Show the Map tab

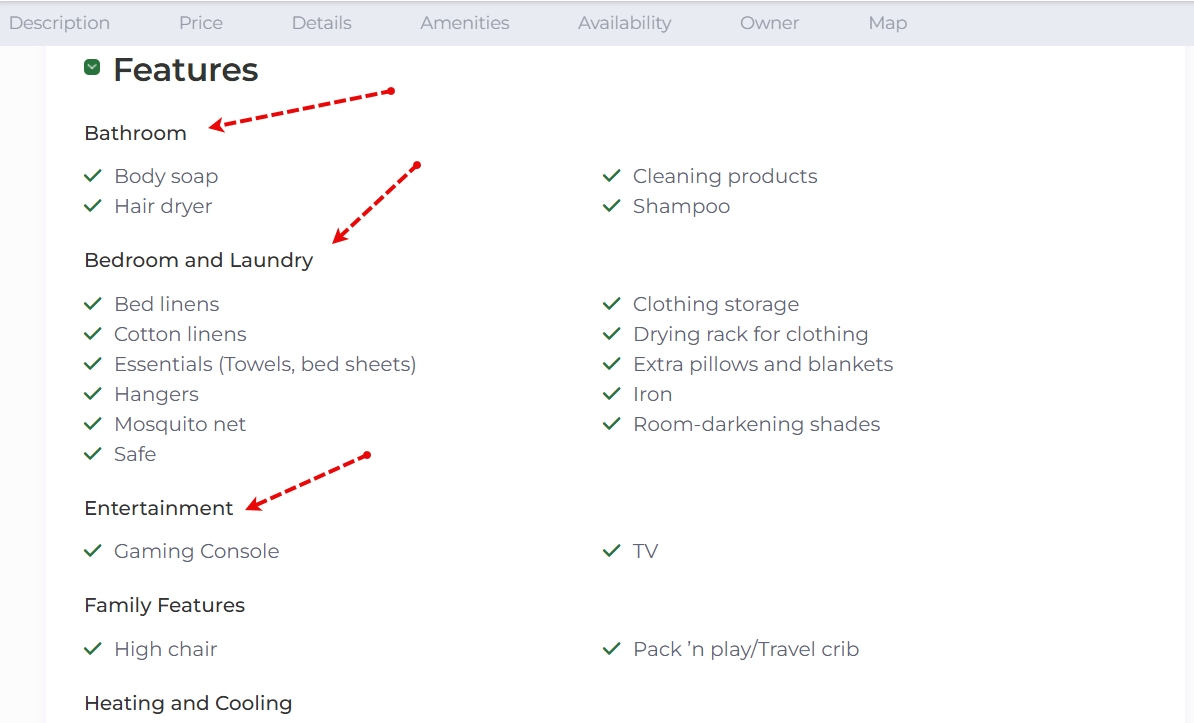point(888,23)
